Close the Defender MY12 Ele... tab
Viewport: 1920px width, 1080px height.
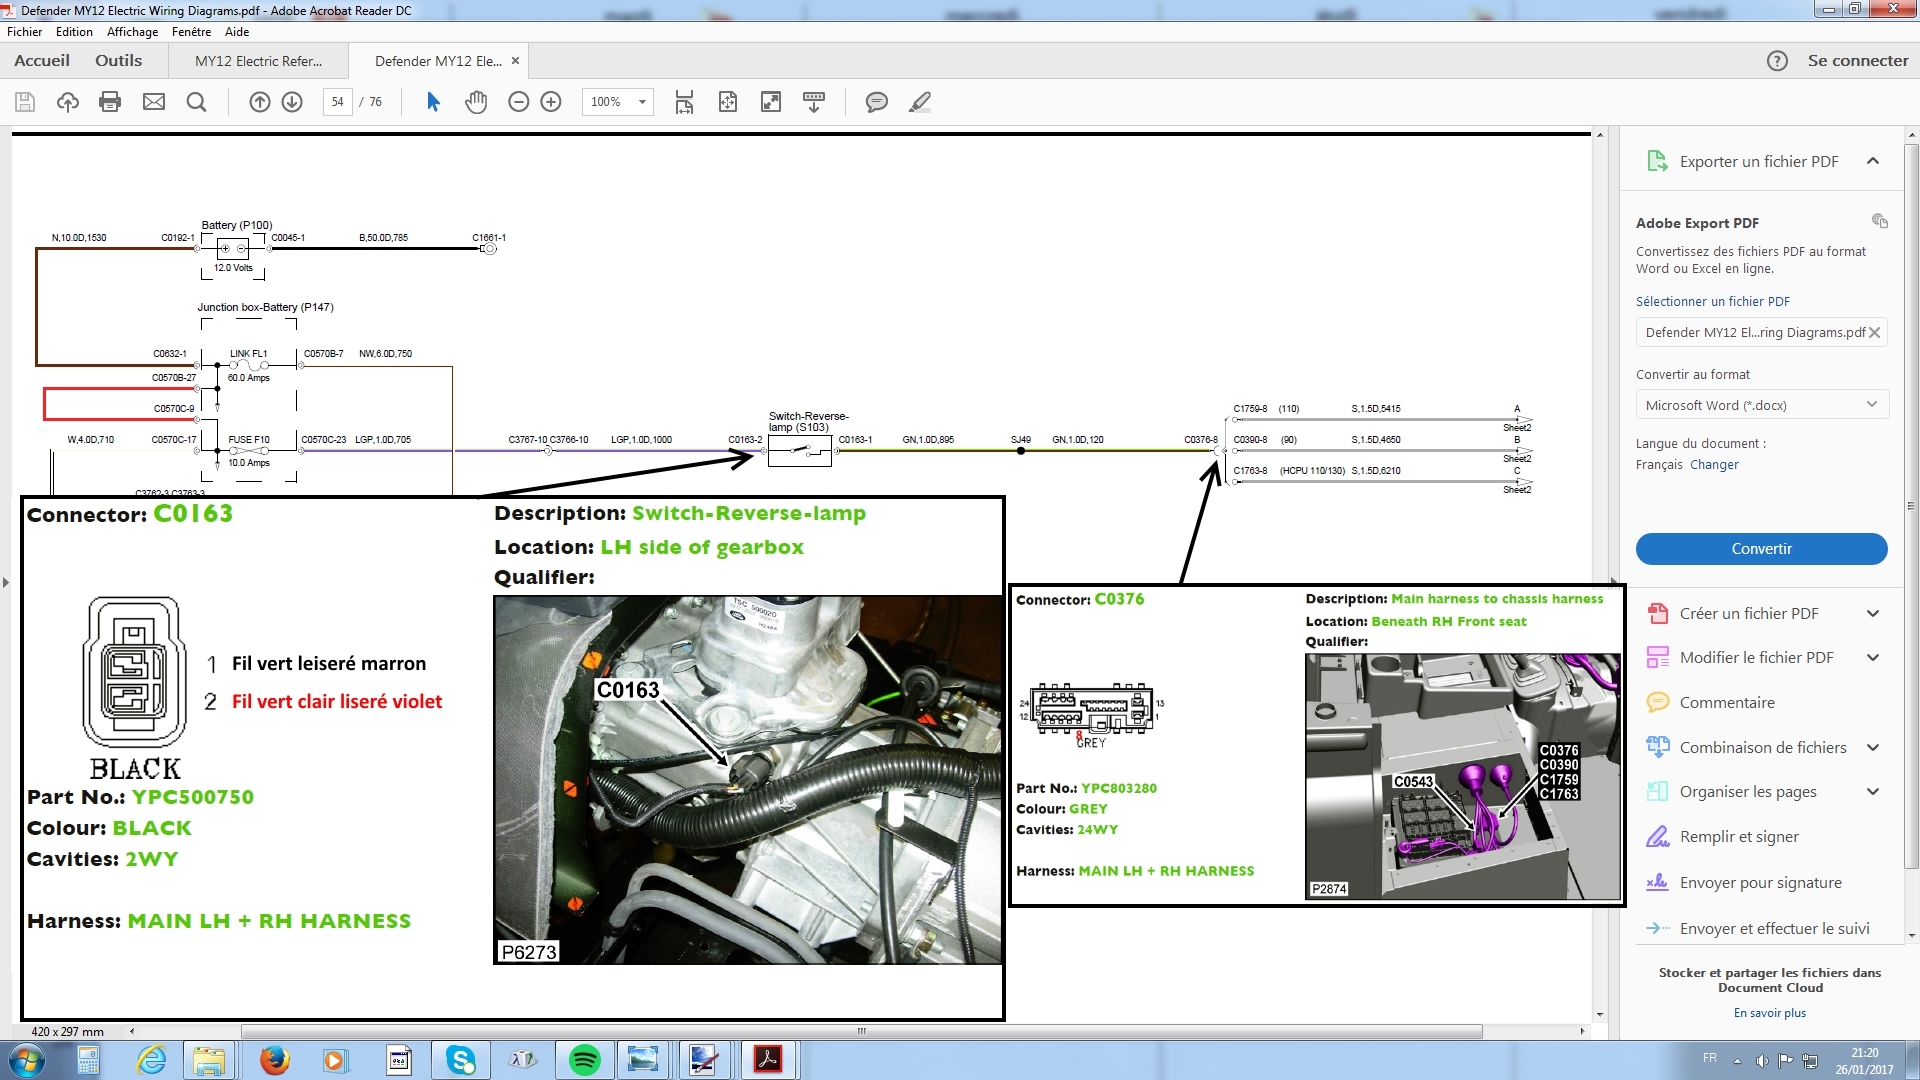coord(516,61)
